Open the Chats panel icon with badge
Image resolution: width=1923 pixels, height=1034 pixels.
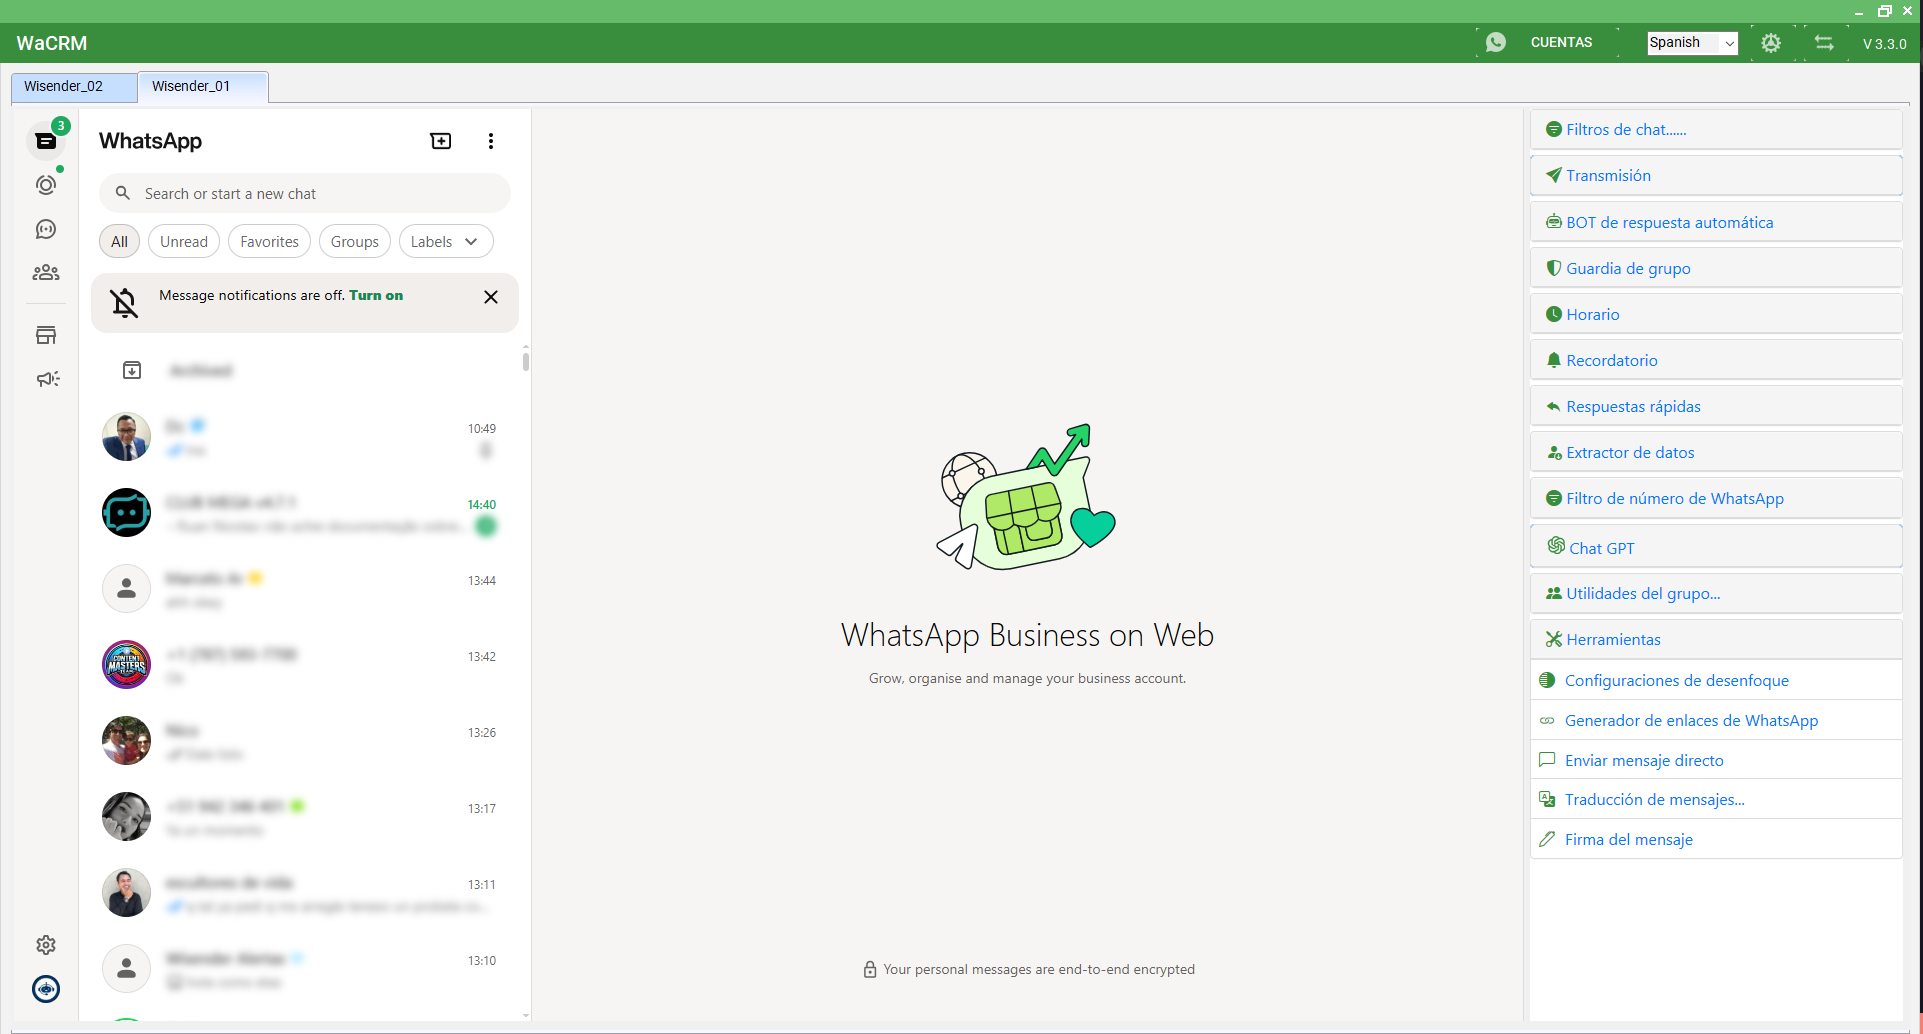(x=46, y=140)
